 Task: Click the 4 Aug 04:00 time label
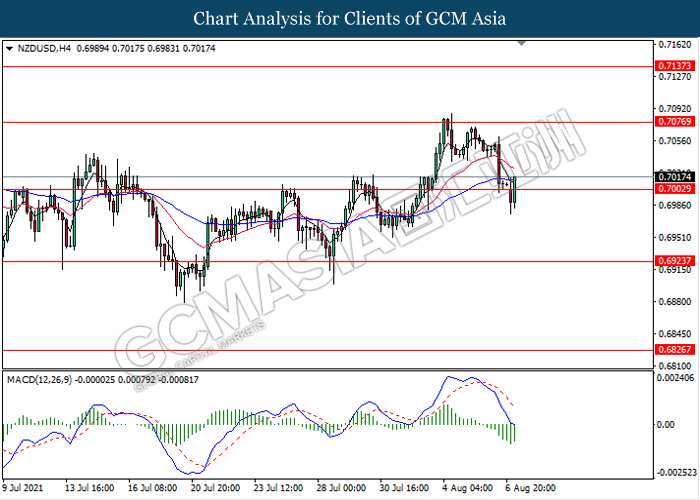point(467,488)
